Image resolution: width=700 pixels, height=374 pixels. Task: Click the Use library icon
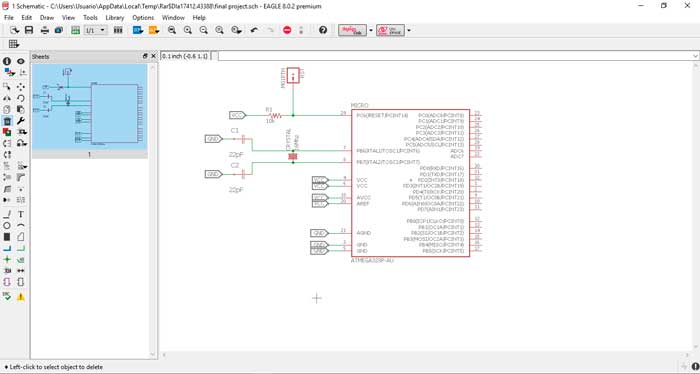[x=118, y=30]
